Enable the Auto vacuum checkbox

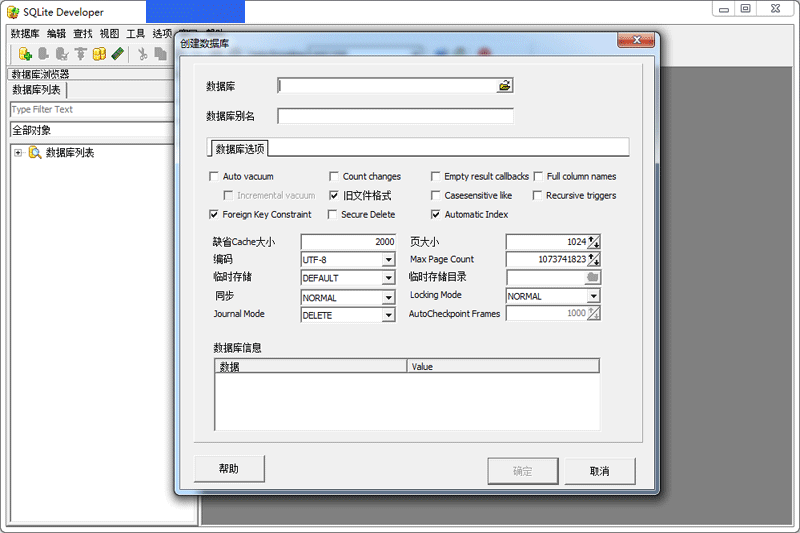pyautogui.click(x=214, y=177)
